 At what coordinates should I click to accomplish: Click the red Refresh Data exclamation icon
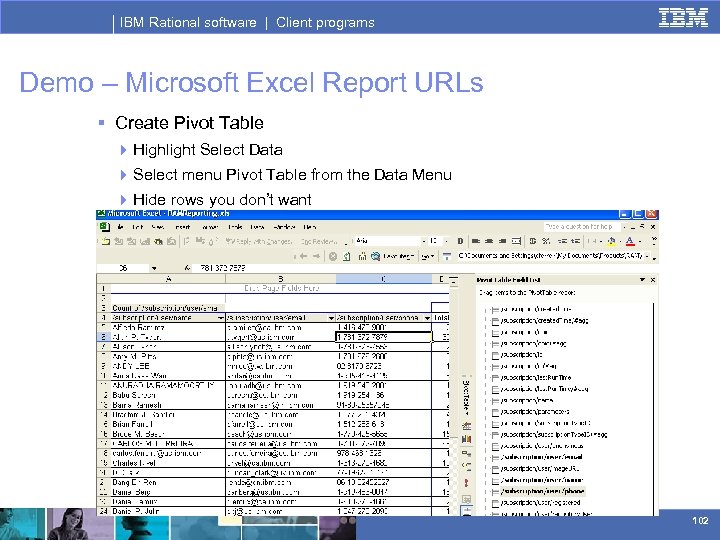[x=467, y=483]
